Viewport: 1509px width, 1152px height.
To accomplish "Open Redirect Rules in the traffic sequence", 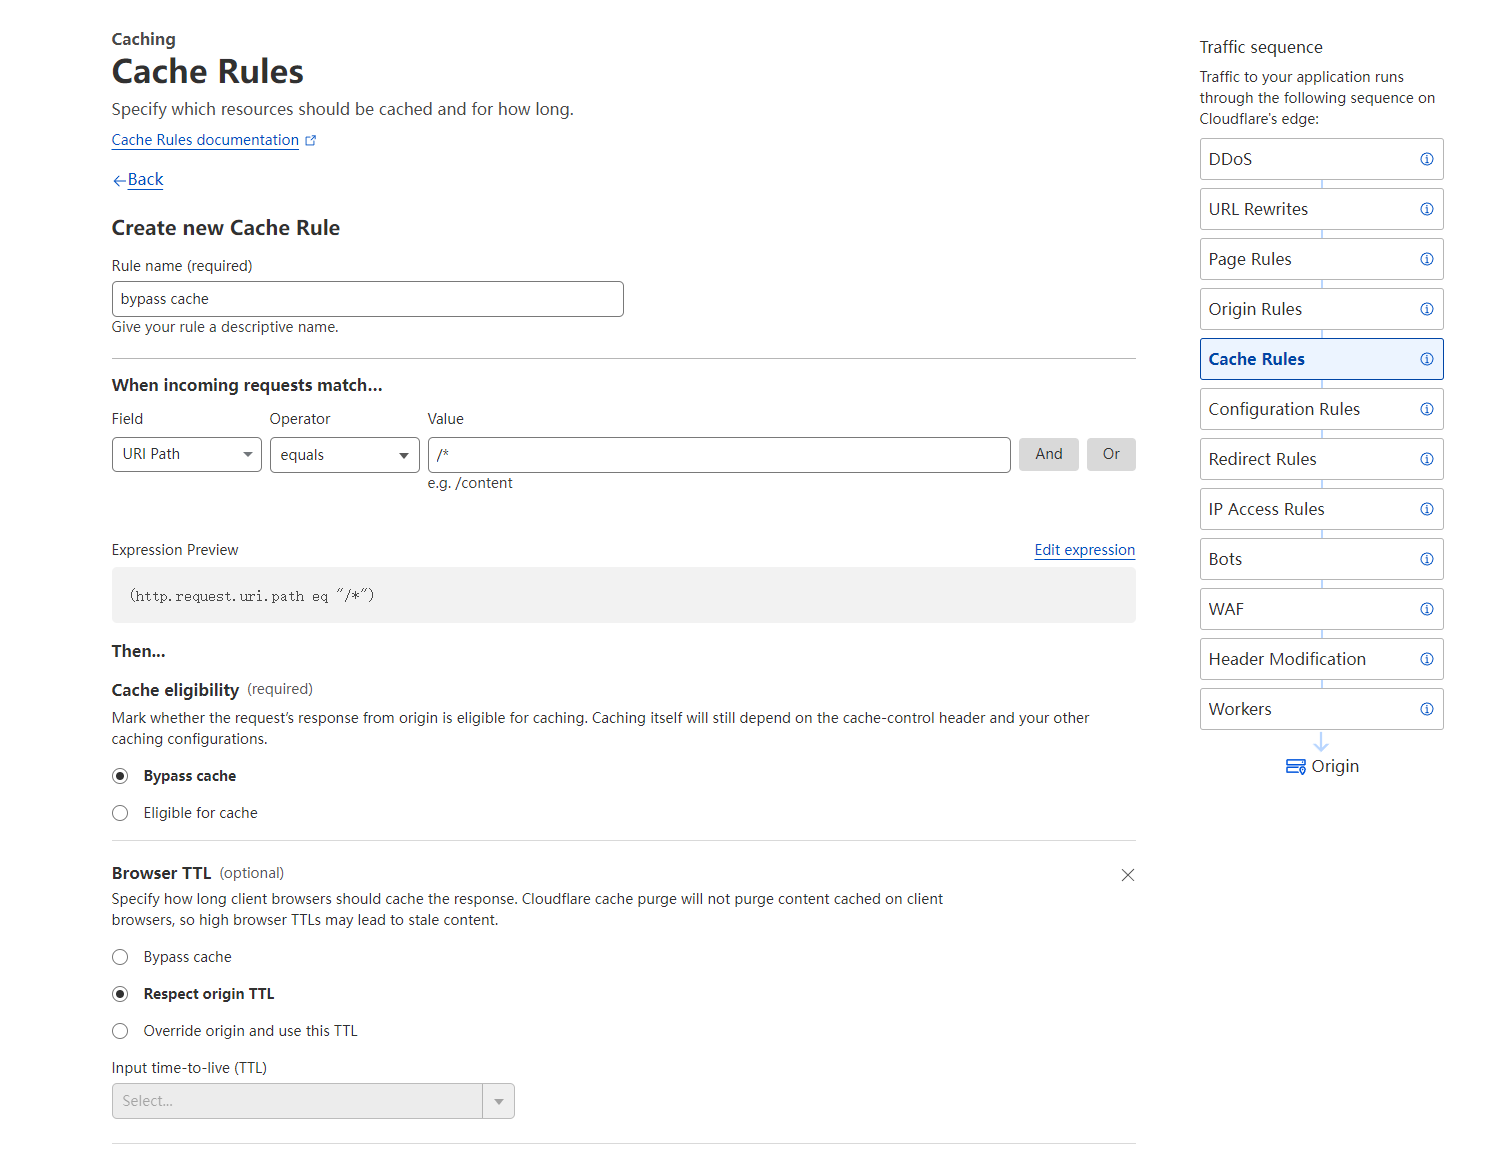I will [1262, 459].
